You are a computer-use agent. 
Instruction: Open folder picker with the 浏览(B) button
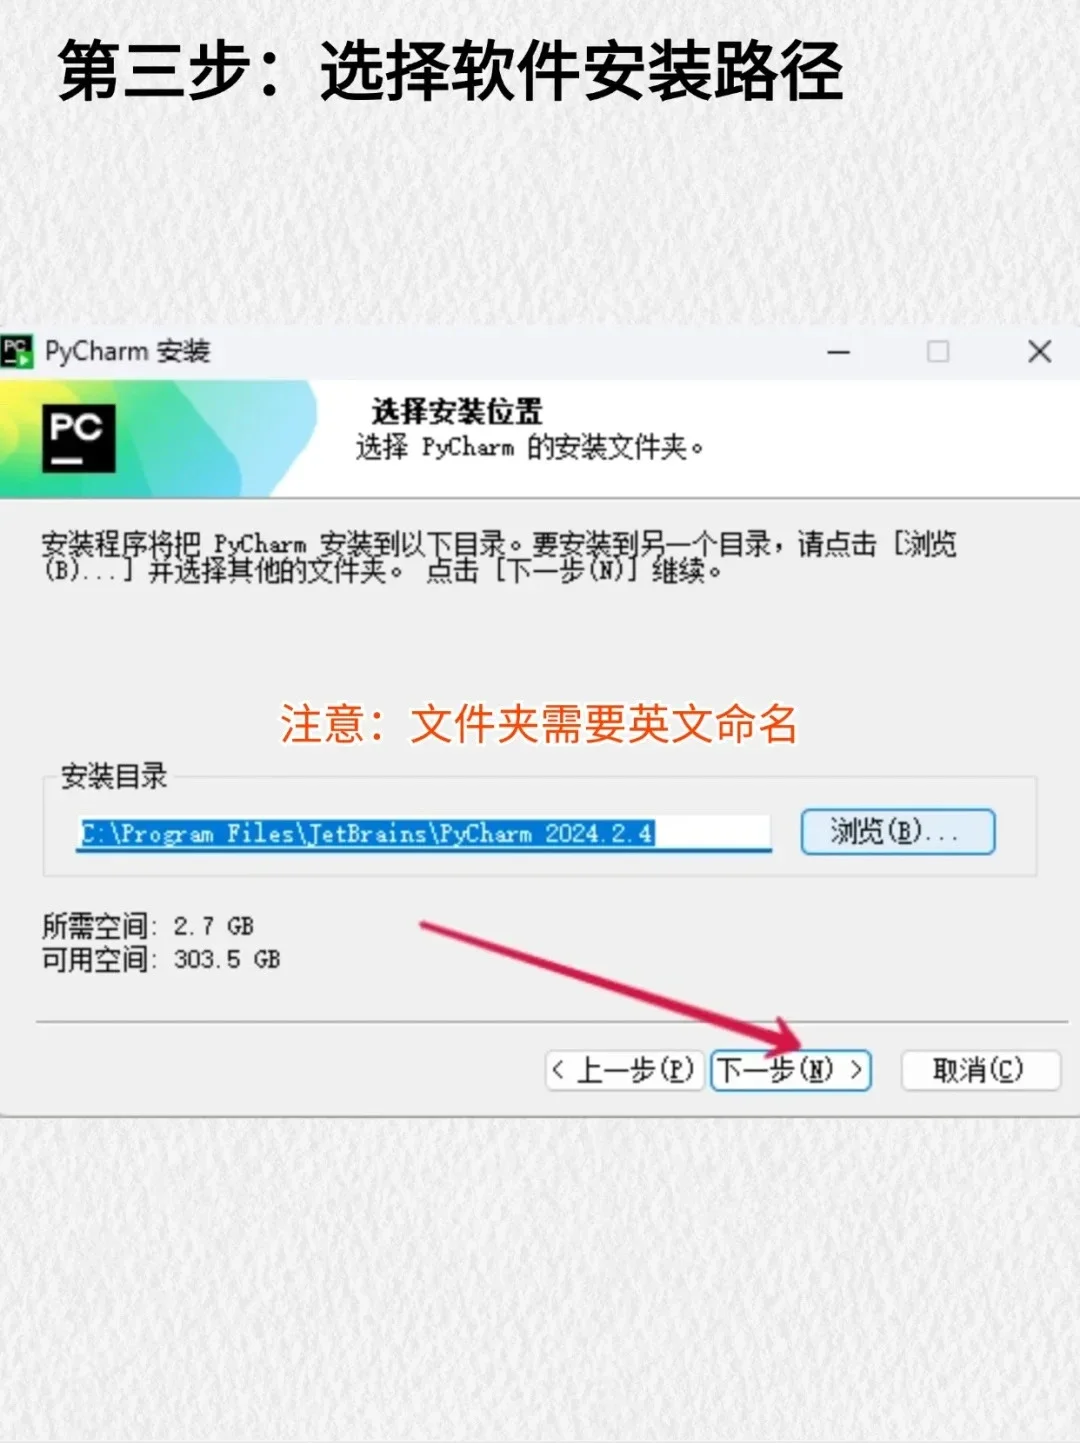897,832
